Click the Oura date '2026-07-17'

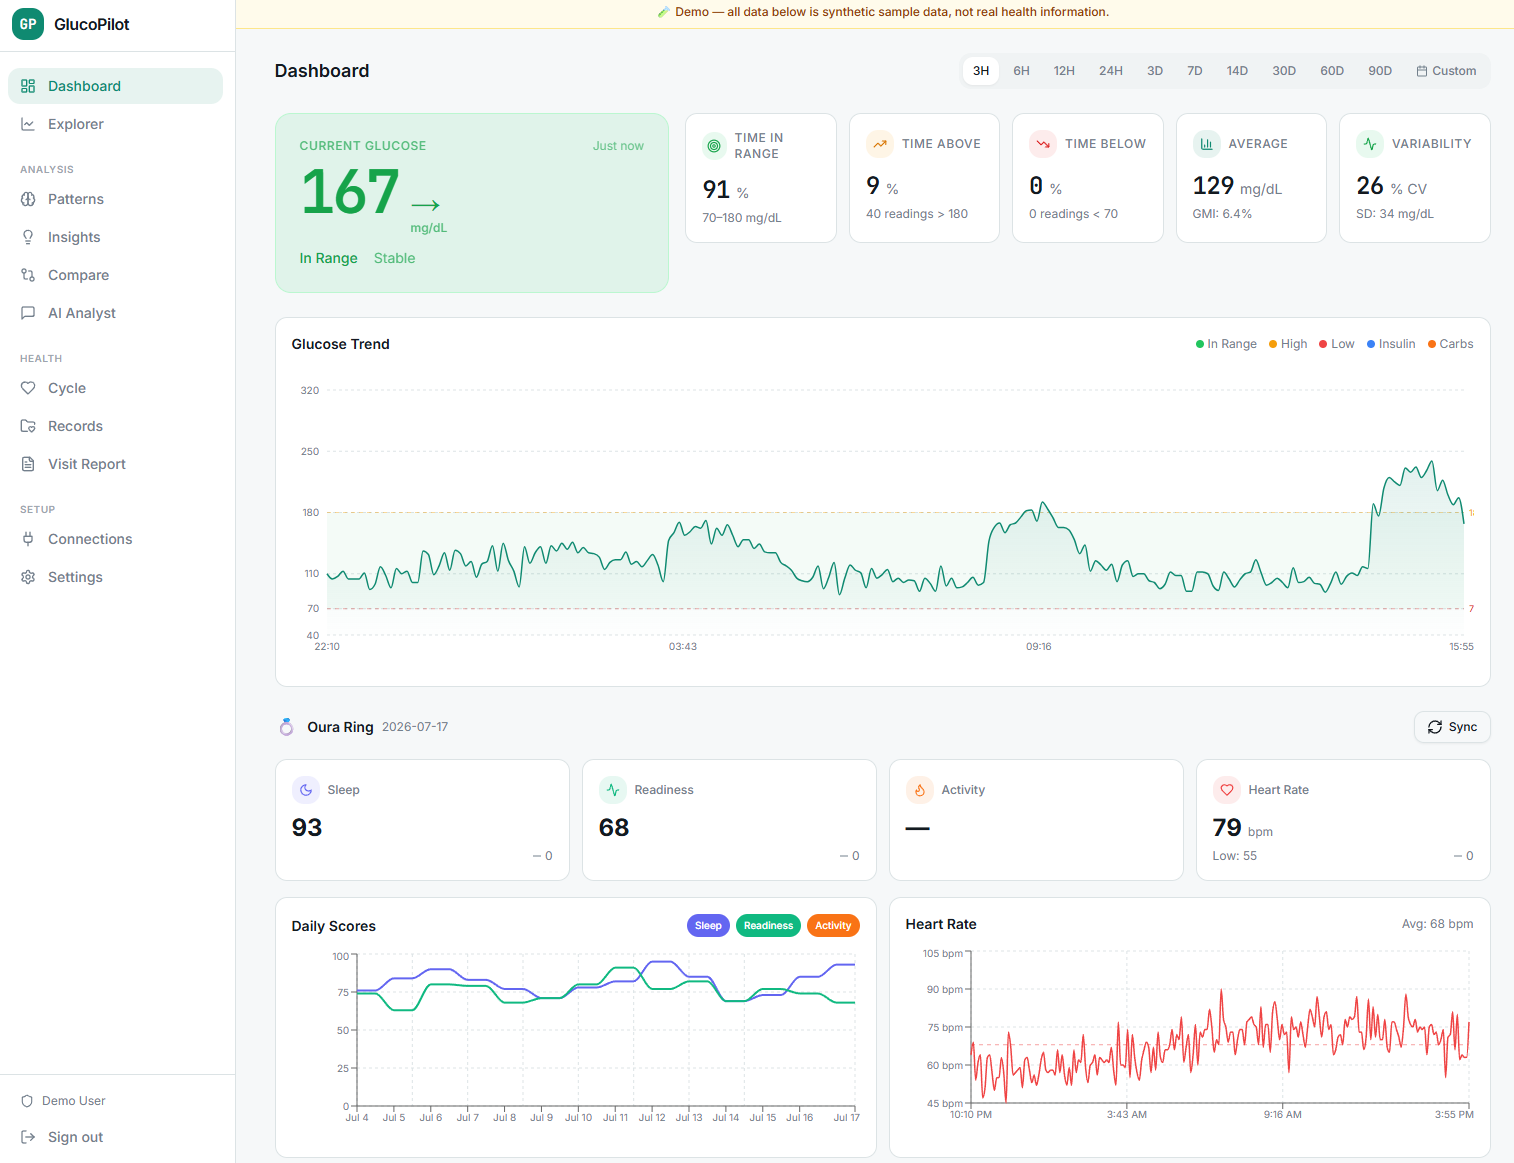[415, 727]
